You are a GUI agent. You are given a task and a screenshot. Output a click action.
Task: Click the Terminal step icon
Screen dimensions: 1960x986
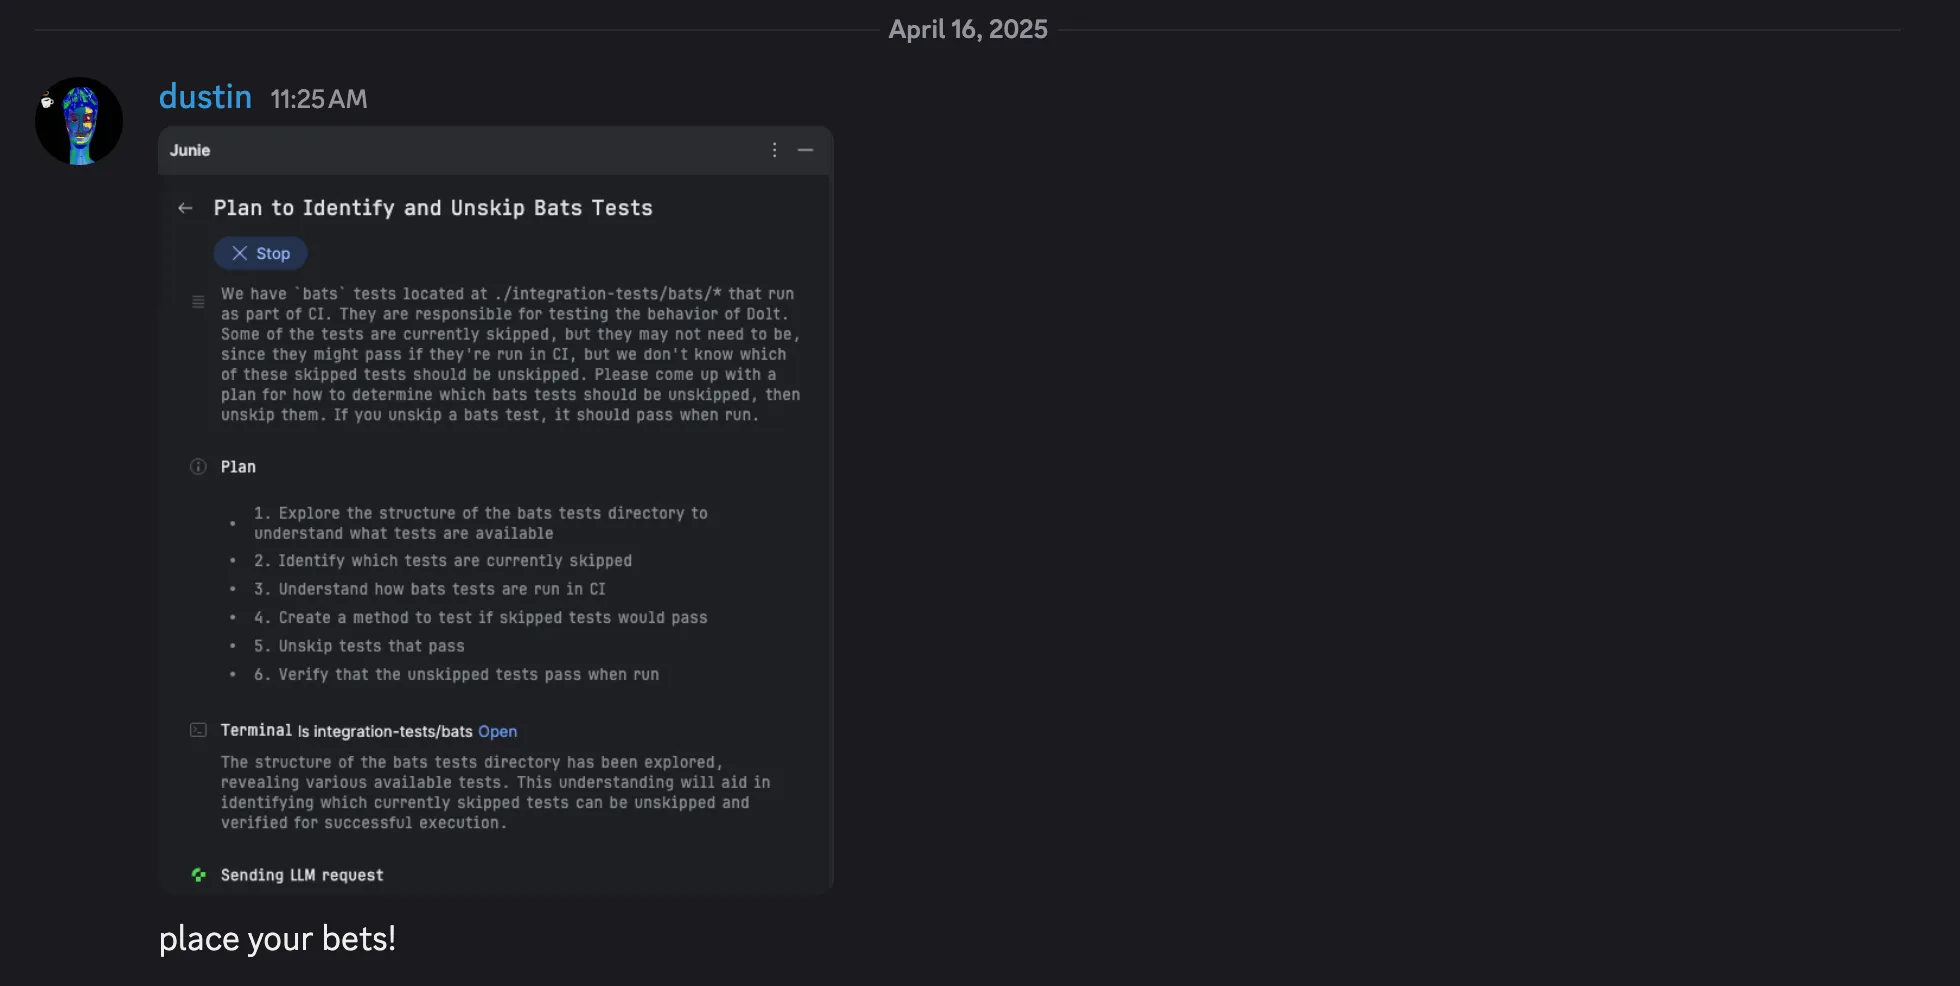point(198,731)
